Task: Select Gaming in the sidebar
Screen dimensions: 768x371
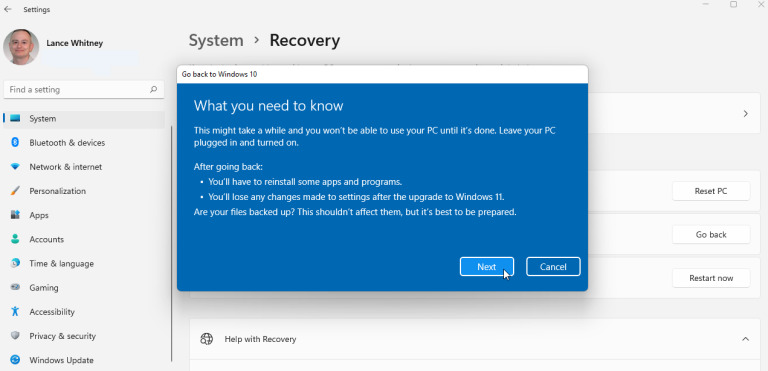Action: pos(84,287)
